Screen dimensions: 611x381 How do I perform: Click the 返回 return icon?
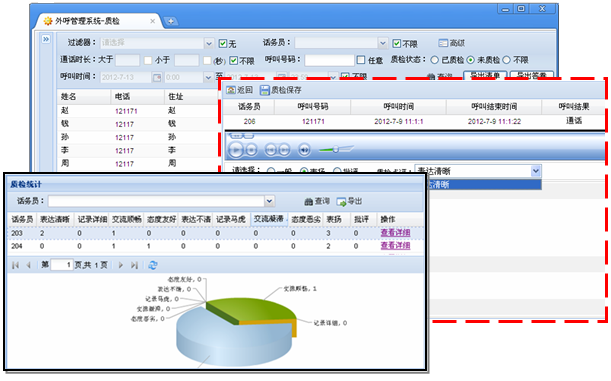(x=231, y=90)
